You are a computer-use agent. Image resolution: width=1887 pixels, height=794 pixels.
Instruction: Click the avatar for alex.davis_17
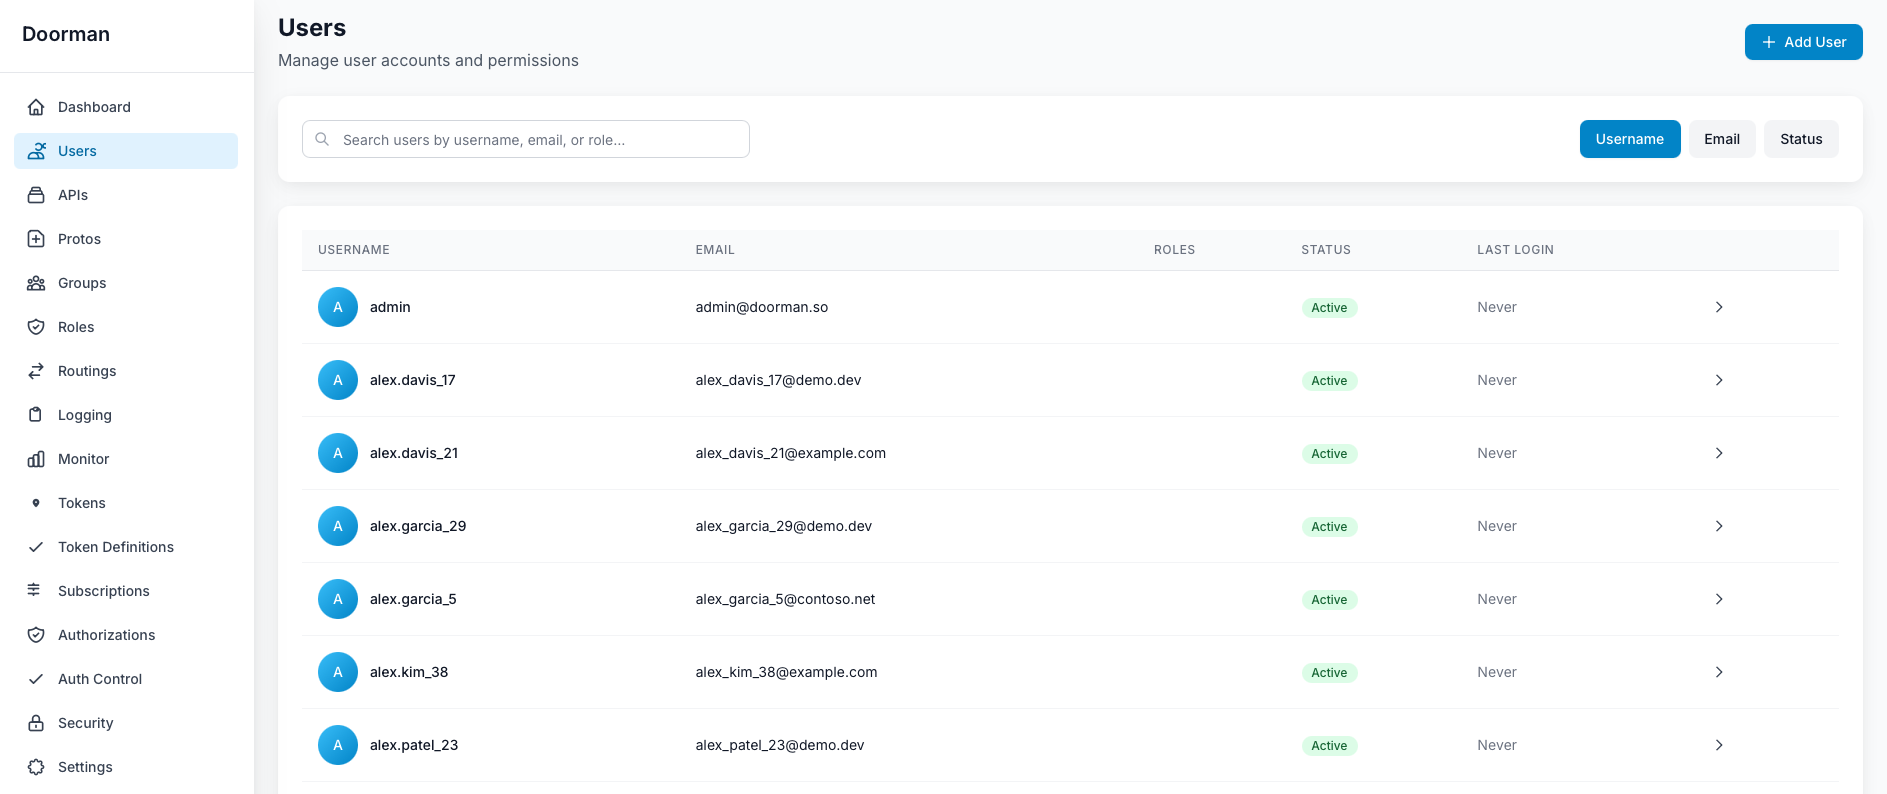[338, 380]
